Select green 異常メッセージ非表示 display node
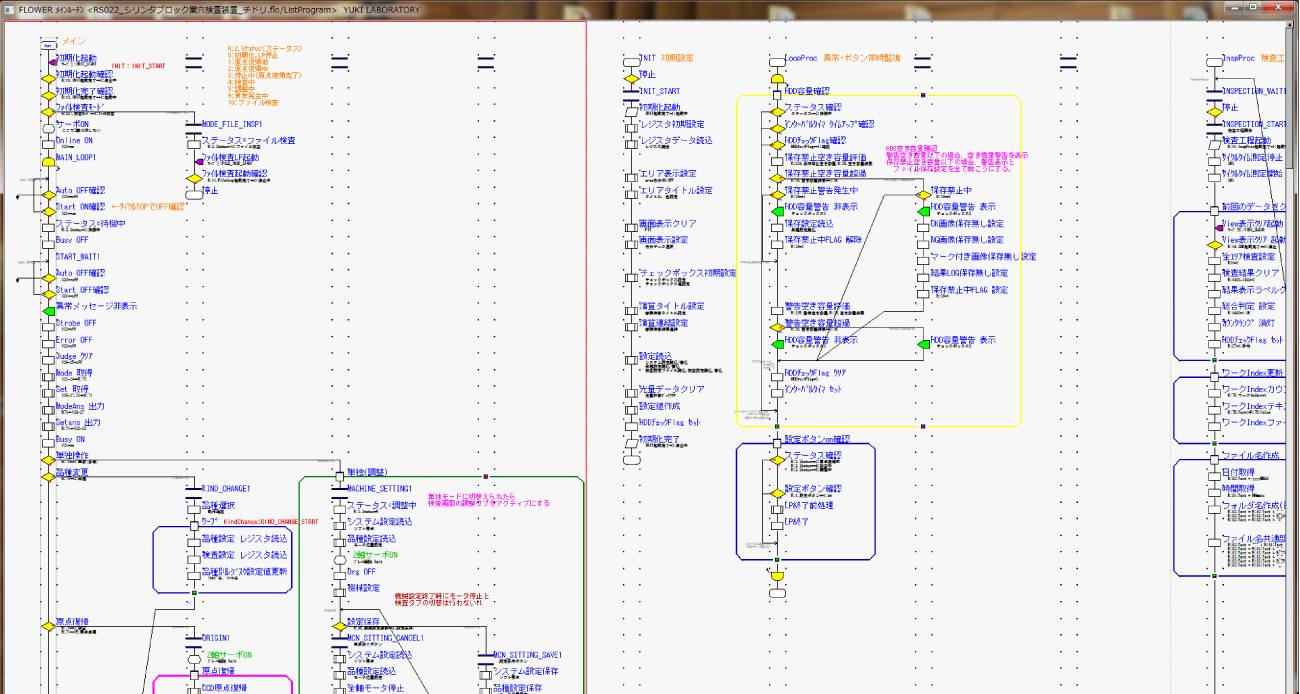 coord(47,310)
